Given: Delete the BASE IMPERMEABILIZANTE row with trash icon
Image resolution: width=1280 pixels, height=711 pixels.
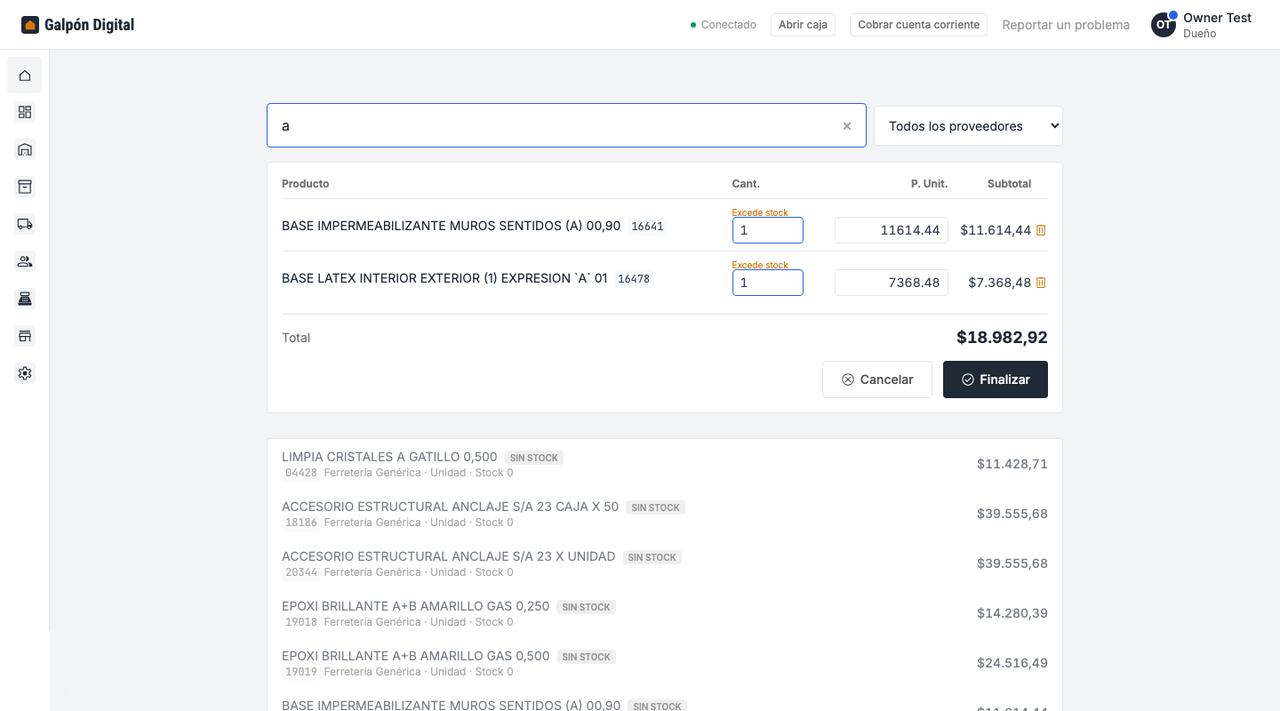Looking at the screenshot, I should click(x=1041, y=230).
